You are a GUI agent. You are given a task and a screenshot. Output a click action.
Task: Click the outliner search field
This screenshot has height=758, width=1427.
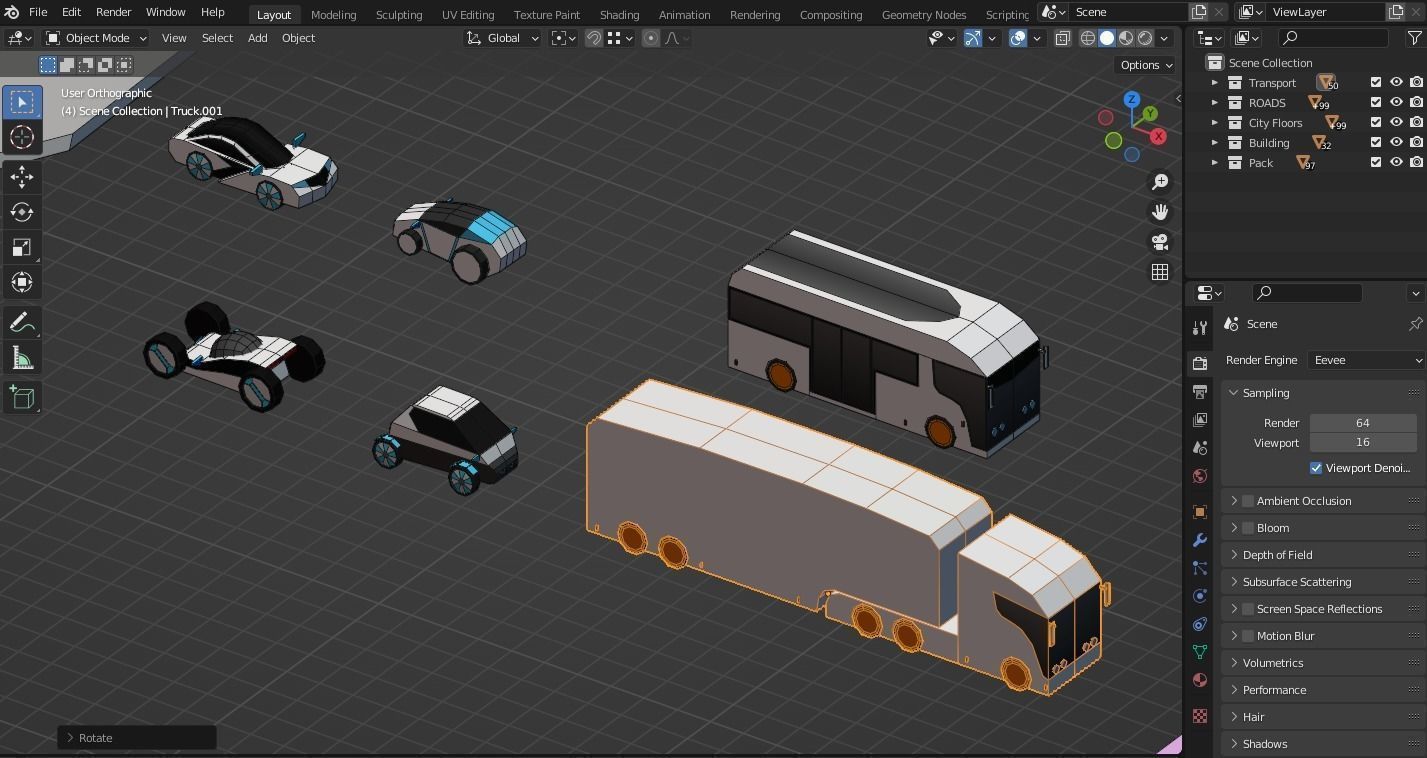click(x=1334, y=38)
